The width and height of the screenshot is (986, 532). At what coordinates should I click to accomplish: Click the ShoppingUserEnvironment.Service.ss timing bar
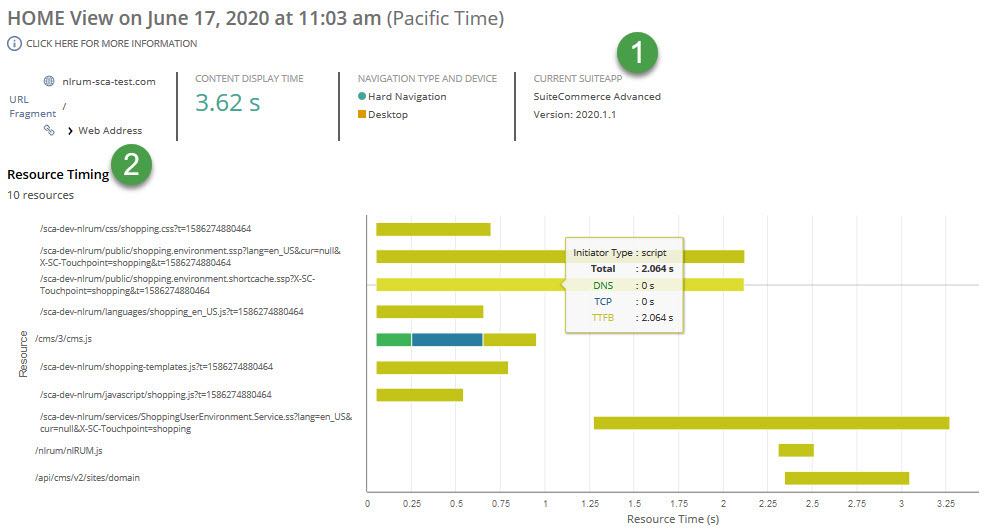click(772, 423)
